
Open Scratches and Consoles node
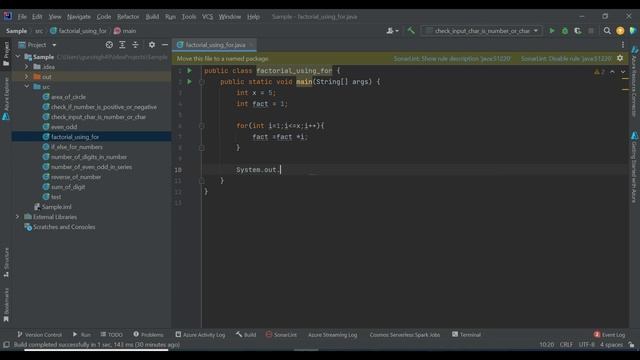(64, 227)
